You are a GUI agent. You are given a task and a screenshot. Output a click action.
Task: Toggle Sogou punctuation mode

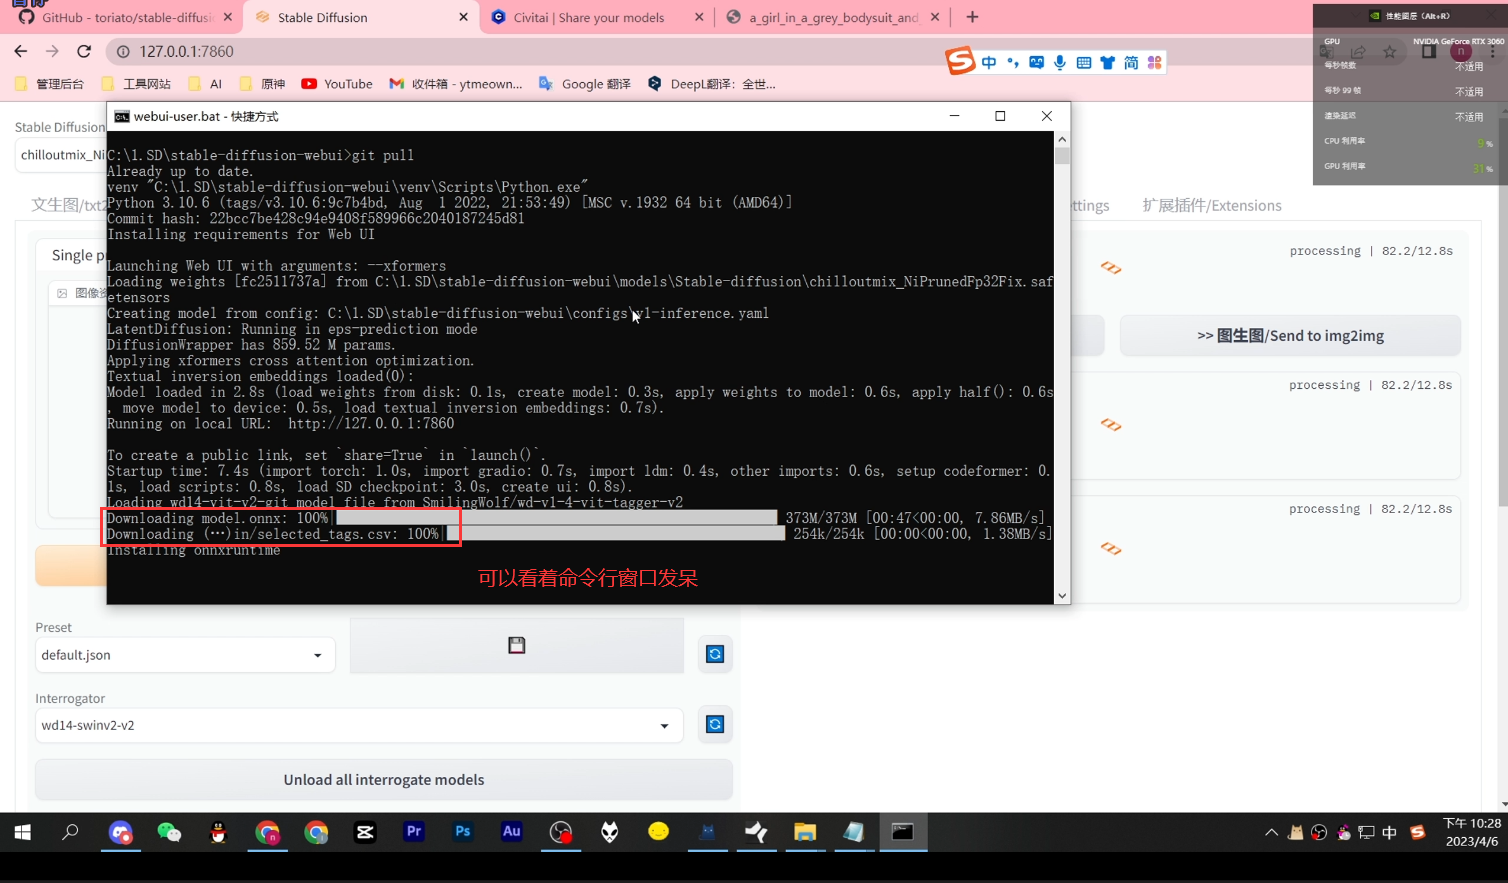(1013, 62)
